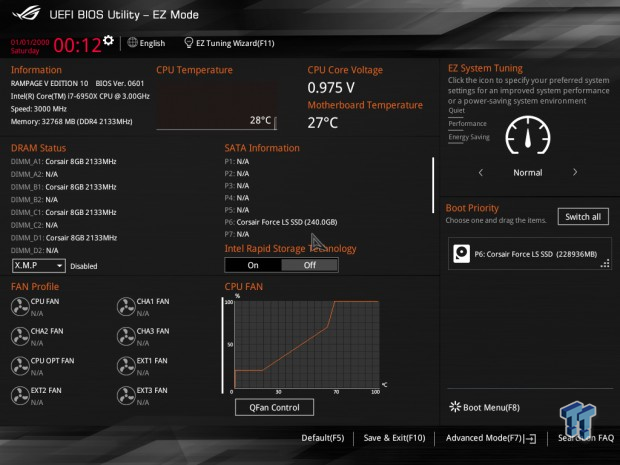Turn Intel Rapid Storage Technology On
This screenshot has height=465, width=620.
click(253, 265)
